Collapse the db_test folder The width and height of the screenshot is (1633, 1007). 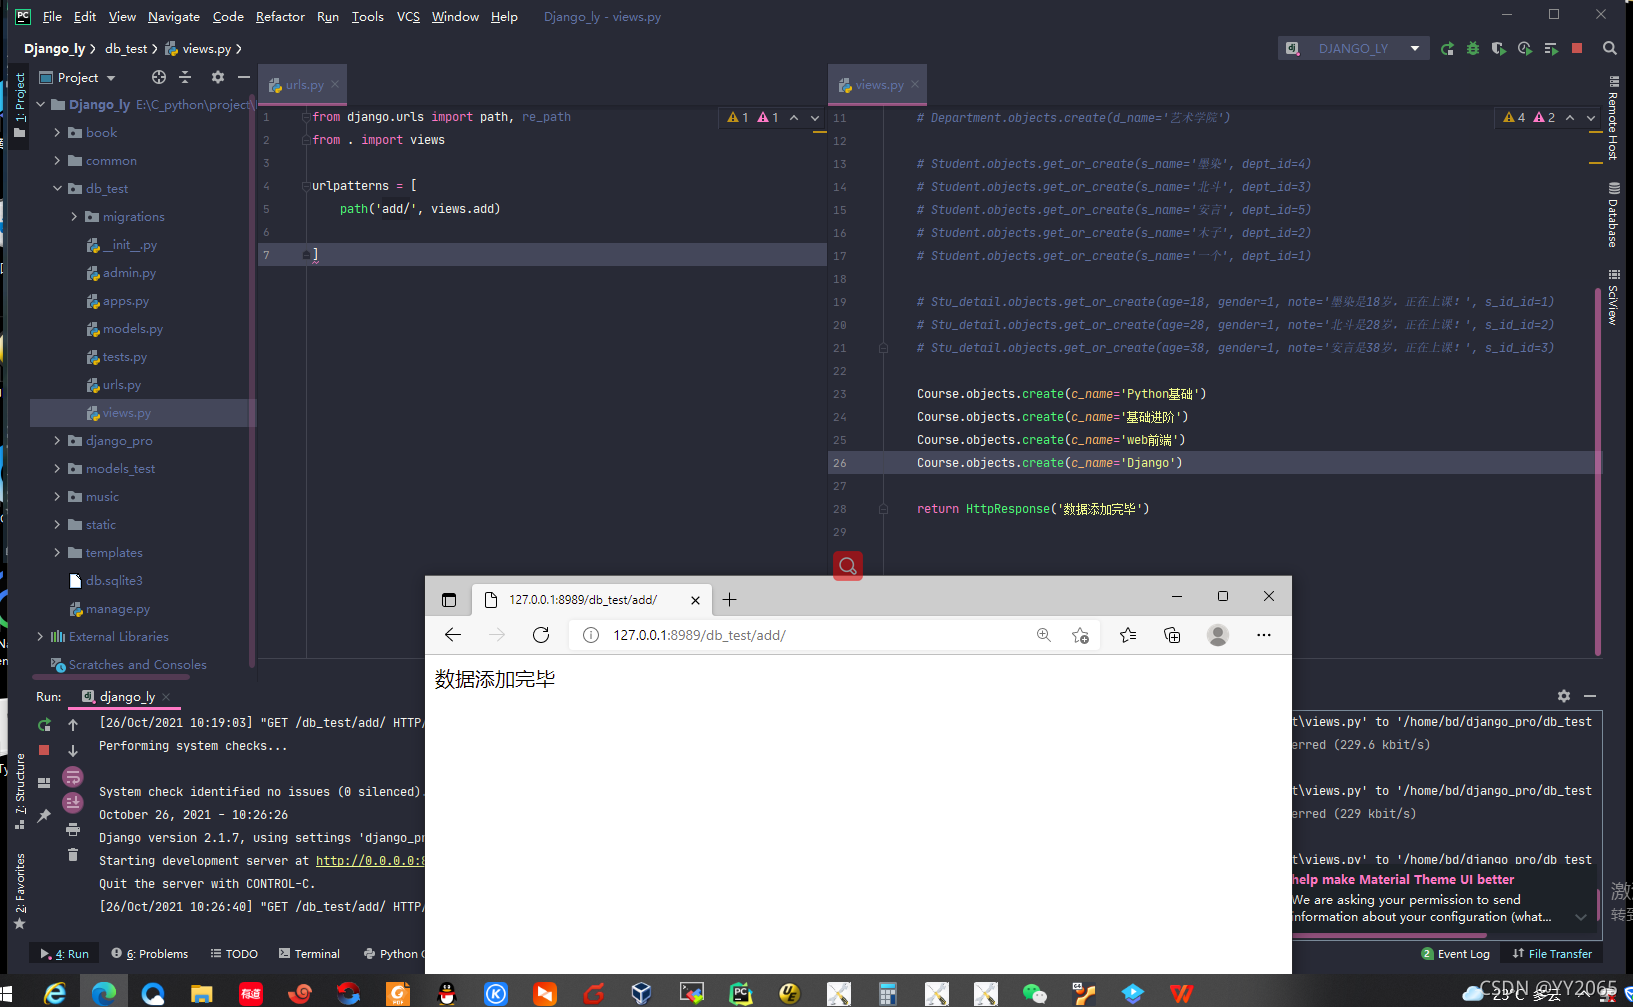click(x=57, y=188)
